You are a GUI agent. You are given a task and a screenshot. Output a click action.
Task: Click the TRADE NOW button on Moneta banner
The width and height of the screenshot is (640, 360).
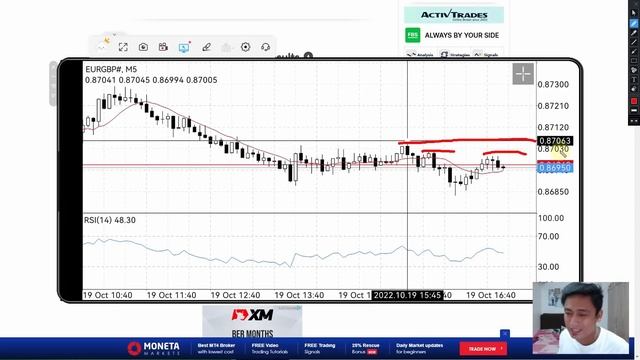tap(483, 349)
